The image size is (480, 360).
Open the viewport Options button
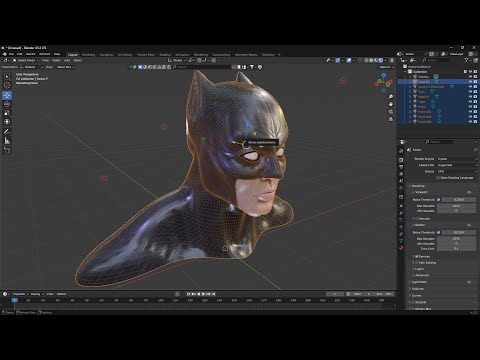coord(386,67)
